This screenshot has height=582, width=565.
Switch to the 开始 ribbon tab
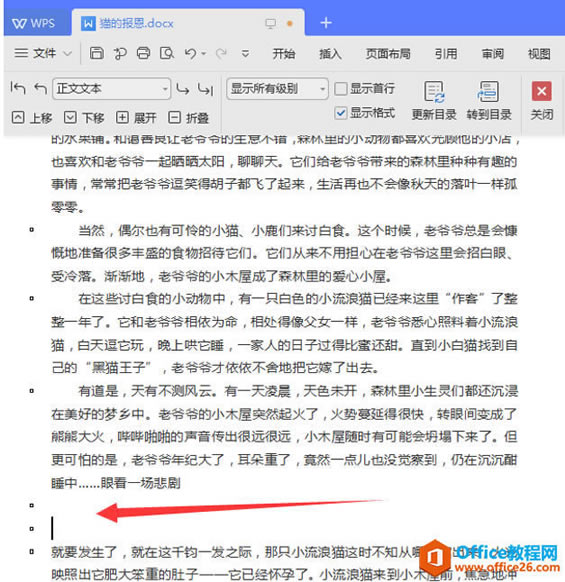tap(284, 54)
